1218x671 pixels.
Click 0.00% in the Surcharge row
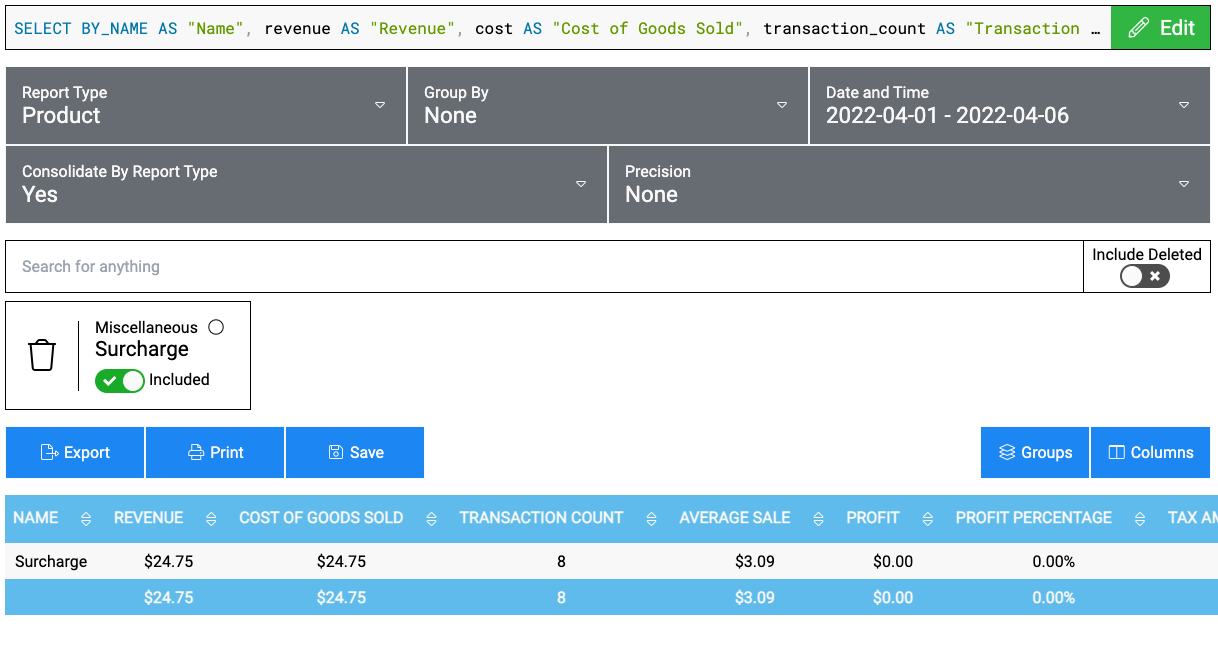[x=1054, y=562]
